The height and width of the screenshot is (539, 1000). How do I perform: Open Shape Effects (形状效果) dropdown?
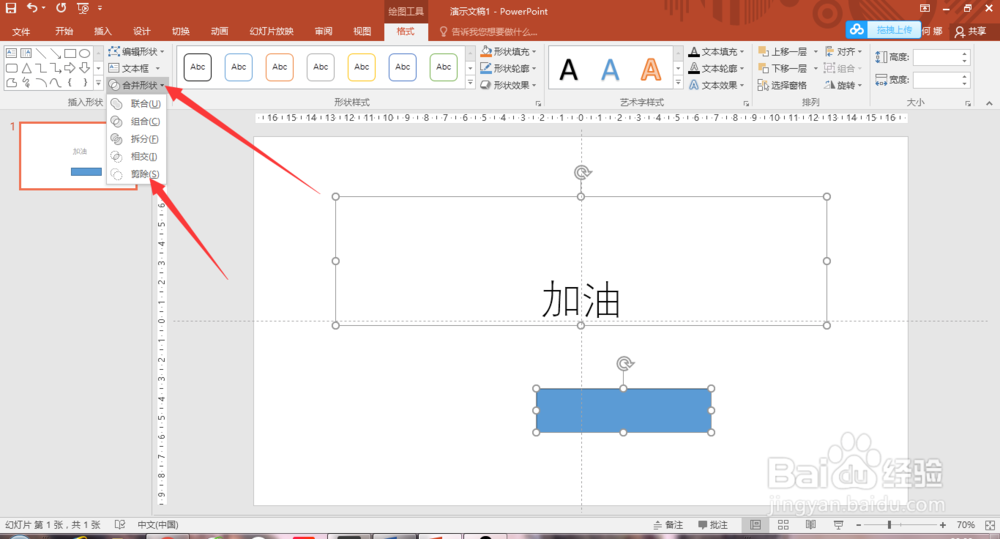508,85
